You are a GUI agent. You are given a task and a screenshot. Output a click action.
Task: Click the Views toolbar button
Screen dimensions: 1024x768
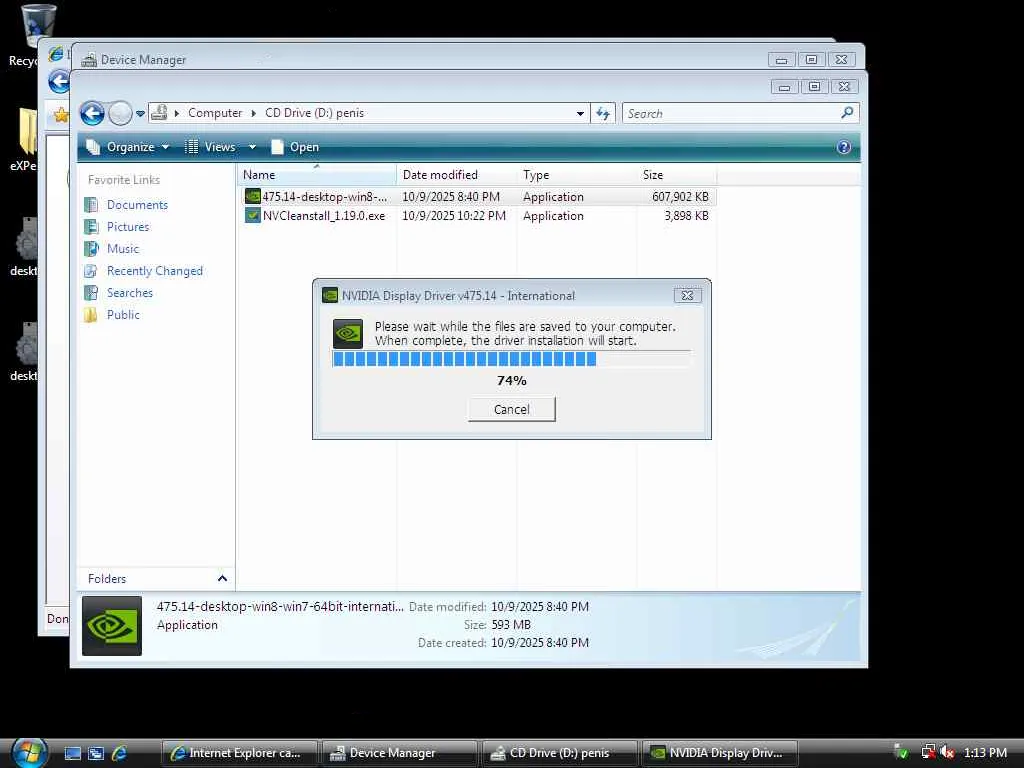coord(210,147)
